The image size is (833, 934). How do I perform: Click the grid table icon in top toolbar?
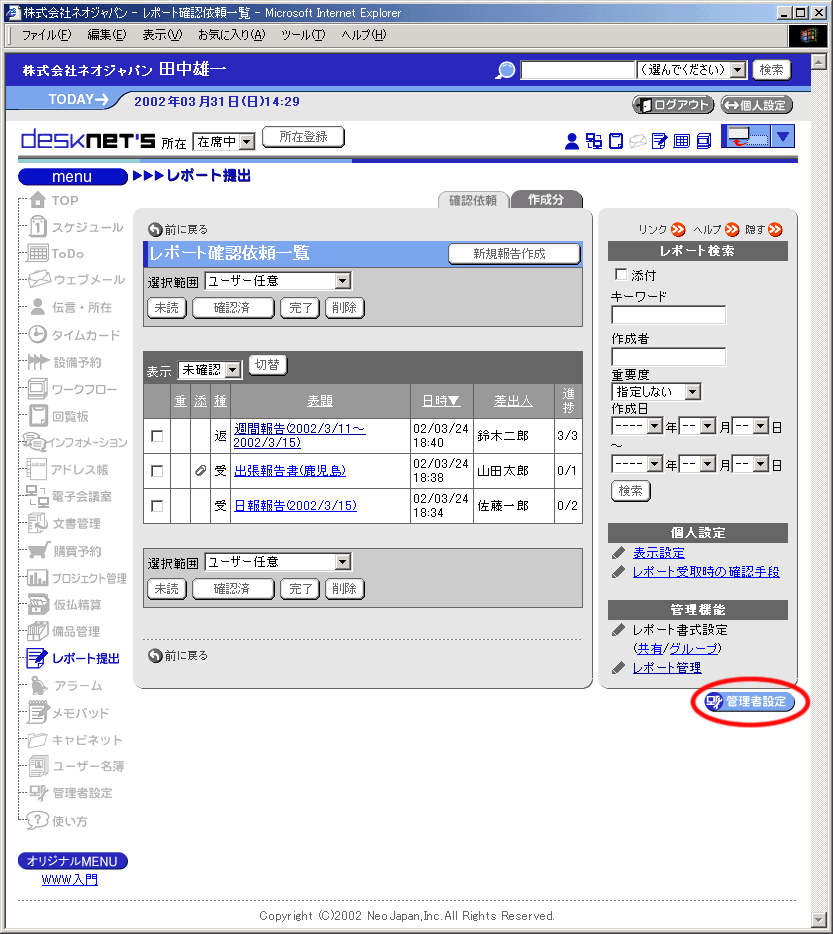(681, 141)
